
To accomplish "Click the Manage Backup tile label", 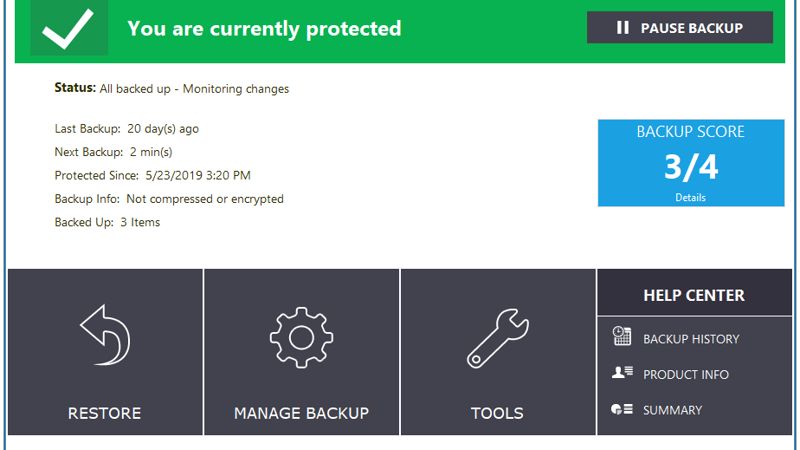I will (301, 413).
